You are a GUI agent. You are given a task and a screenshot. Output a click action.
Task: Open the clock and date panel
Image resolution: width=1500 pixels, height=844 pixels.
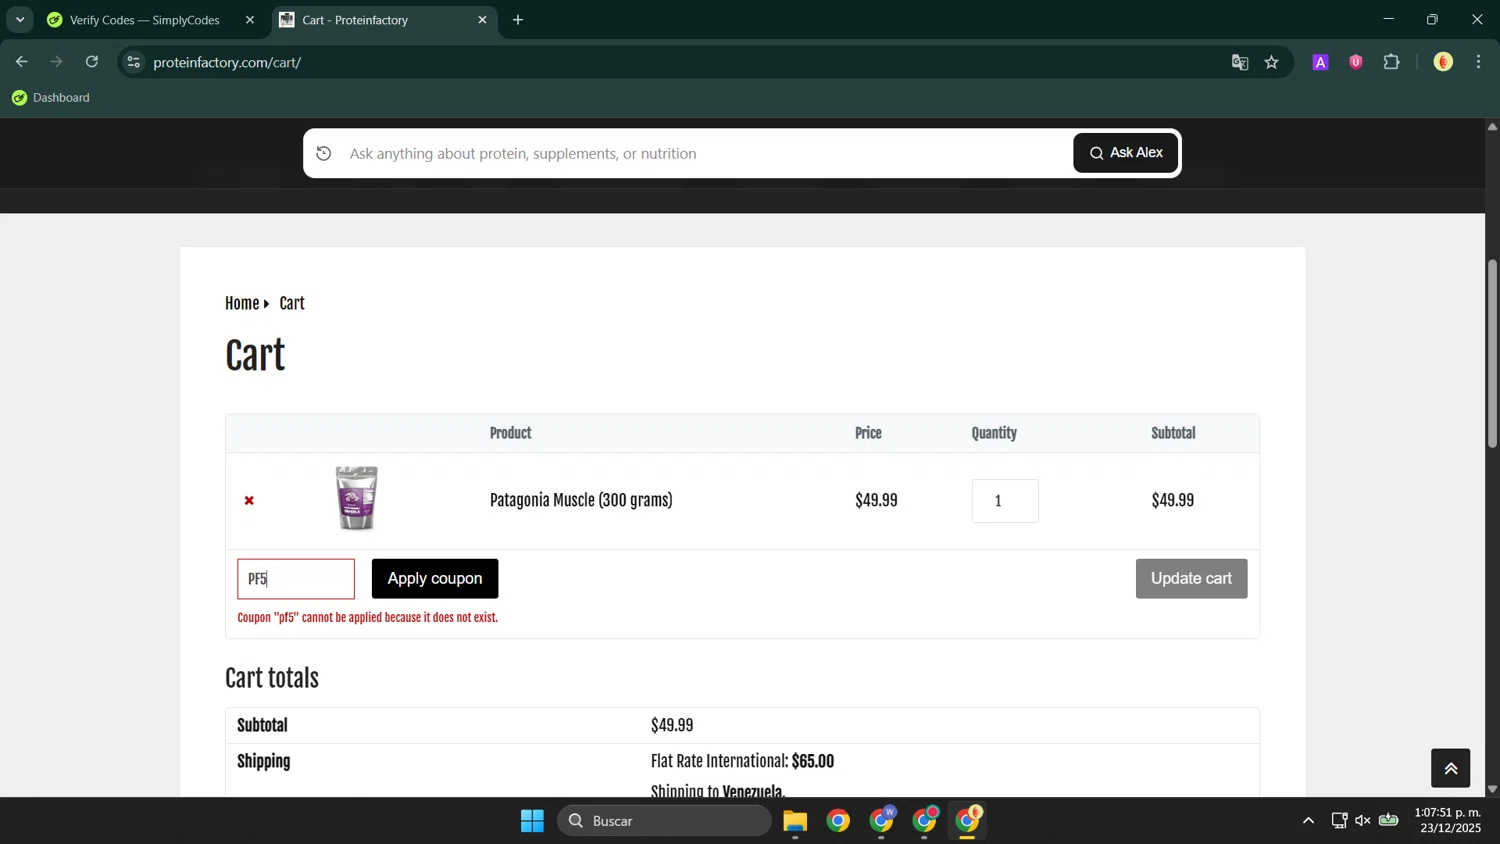[x=1447, y=821]
